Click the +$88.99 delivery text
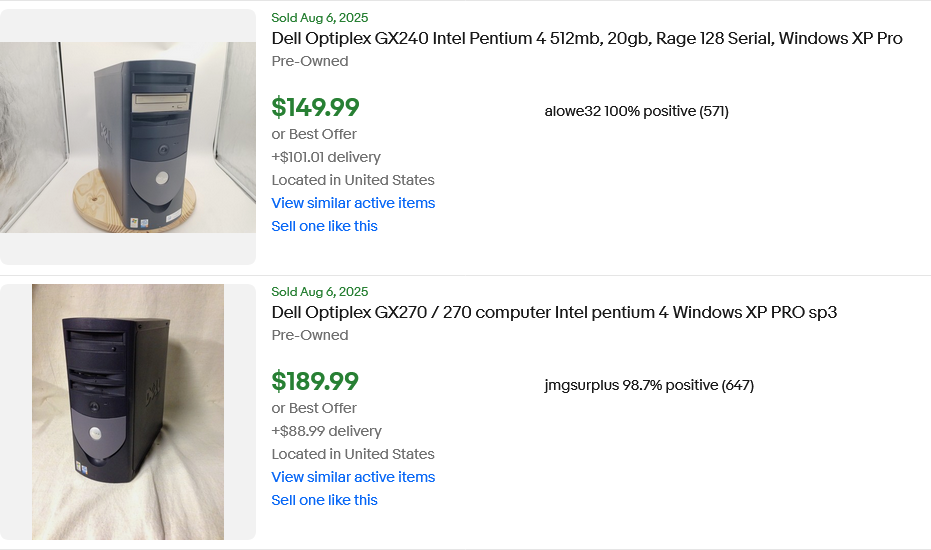The width and height of the screenshot is (931, 550). (326, 431)
